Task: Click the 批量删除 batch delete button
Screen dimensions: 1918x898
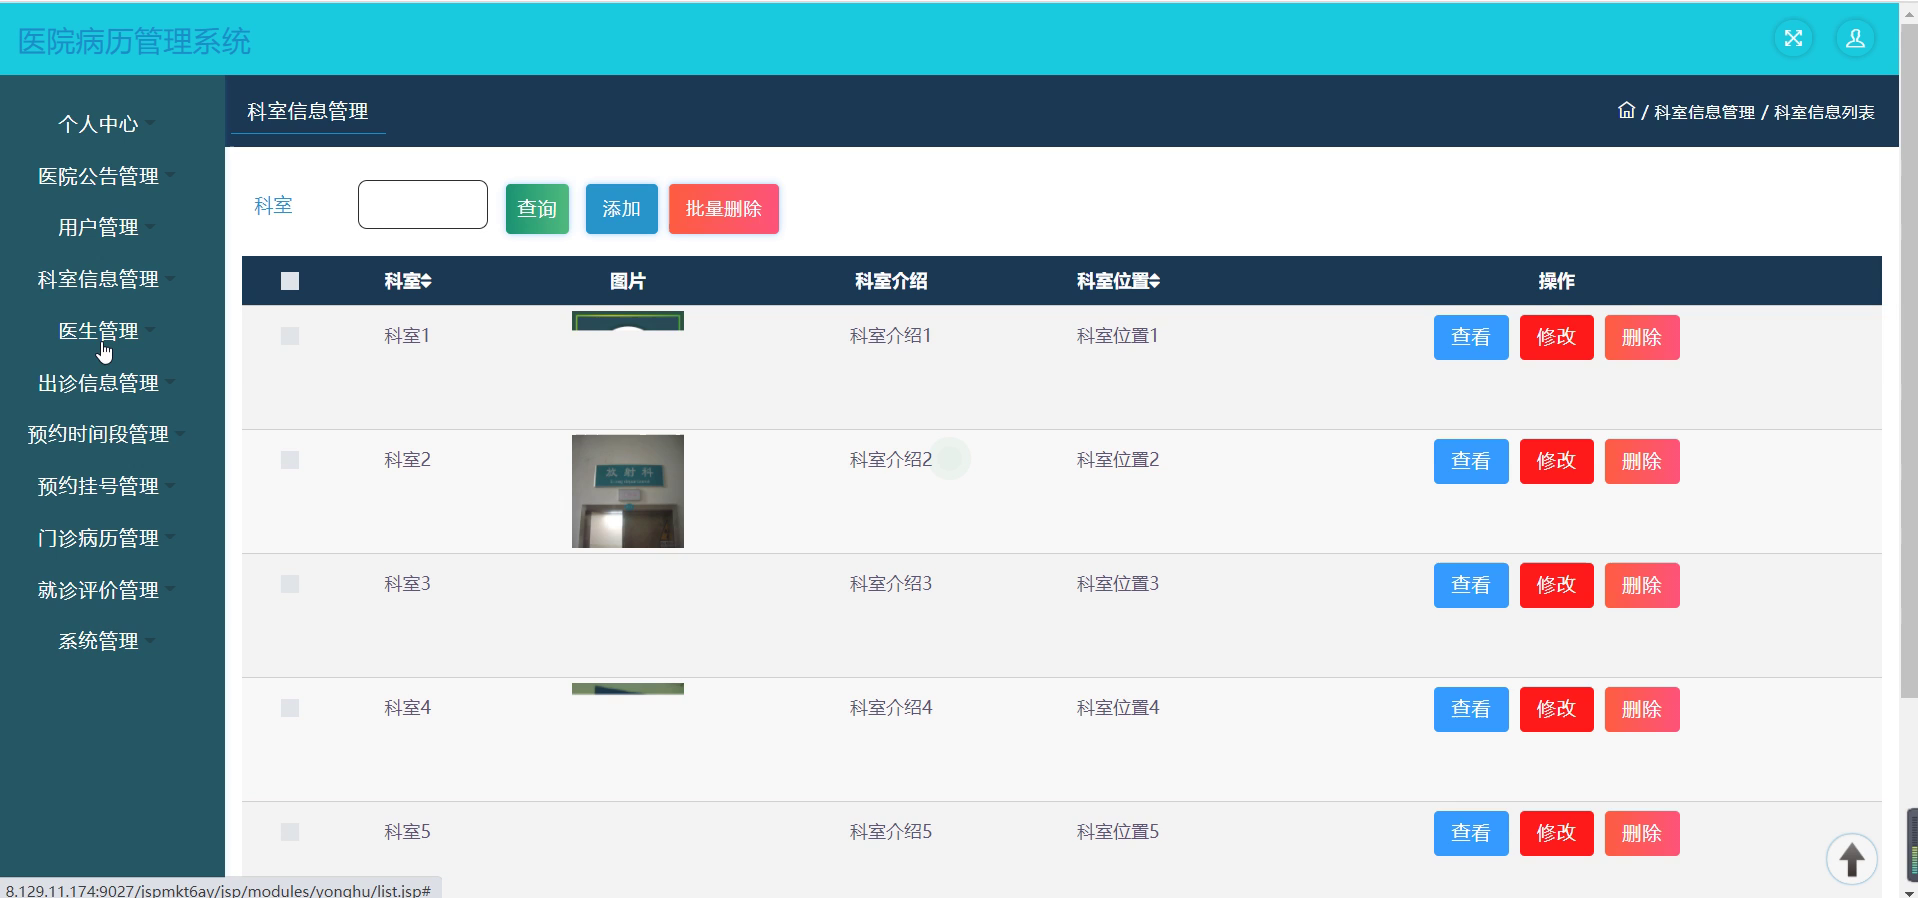Action: (x=724, y=209)
